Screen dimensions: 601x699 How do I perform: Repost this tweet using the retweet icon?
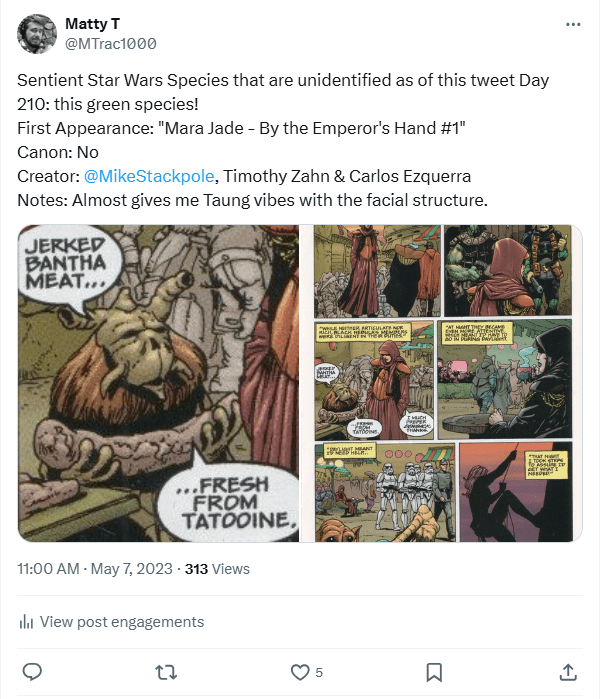166,671
